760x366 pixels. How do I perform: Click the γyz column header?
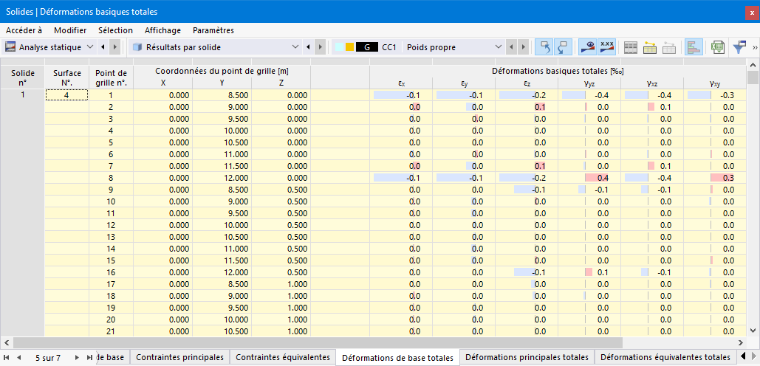[589, 83]
